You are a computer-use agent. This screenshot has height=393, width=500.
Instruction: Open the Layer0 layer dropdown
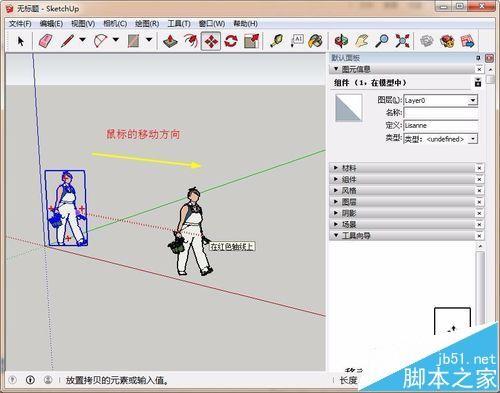(x=473, y=100)
